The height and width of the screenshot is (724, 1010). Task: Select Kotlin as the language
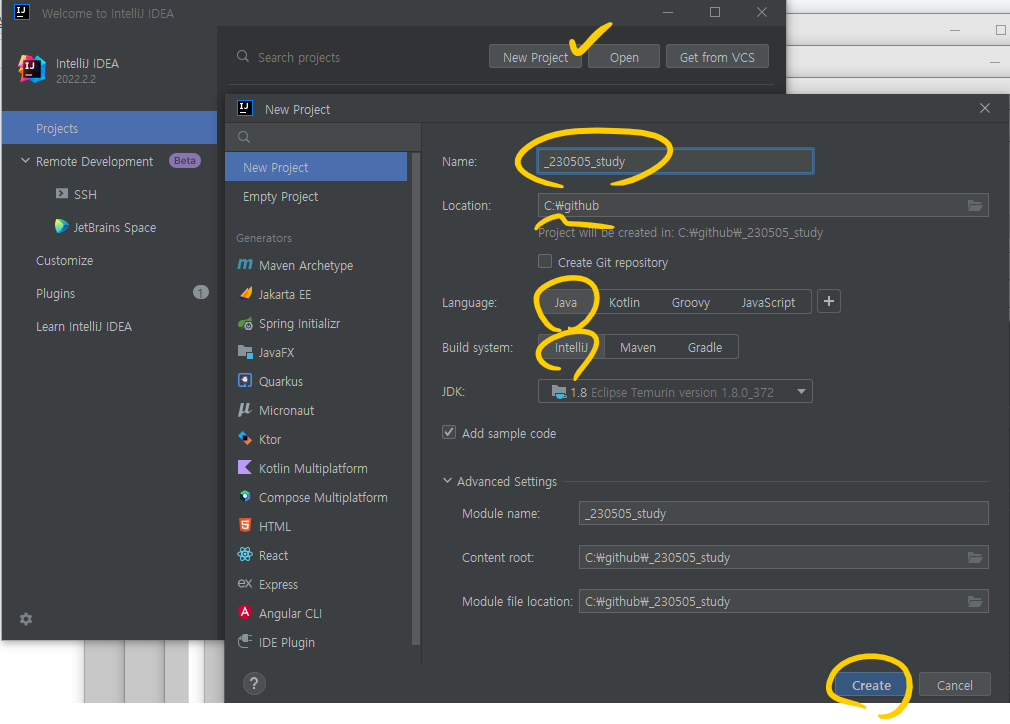[624, 302]
